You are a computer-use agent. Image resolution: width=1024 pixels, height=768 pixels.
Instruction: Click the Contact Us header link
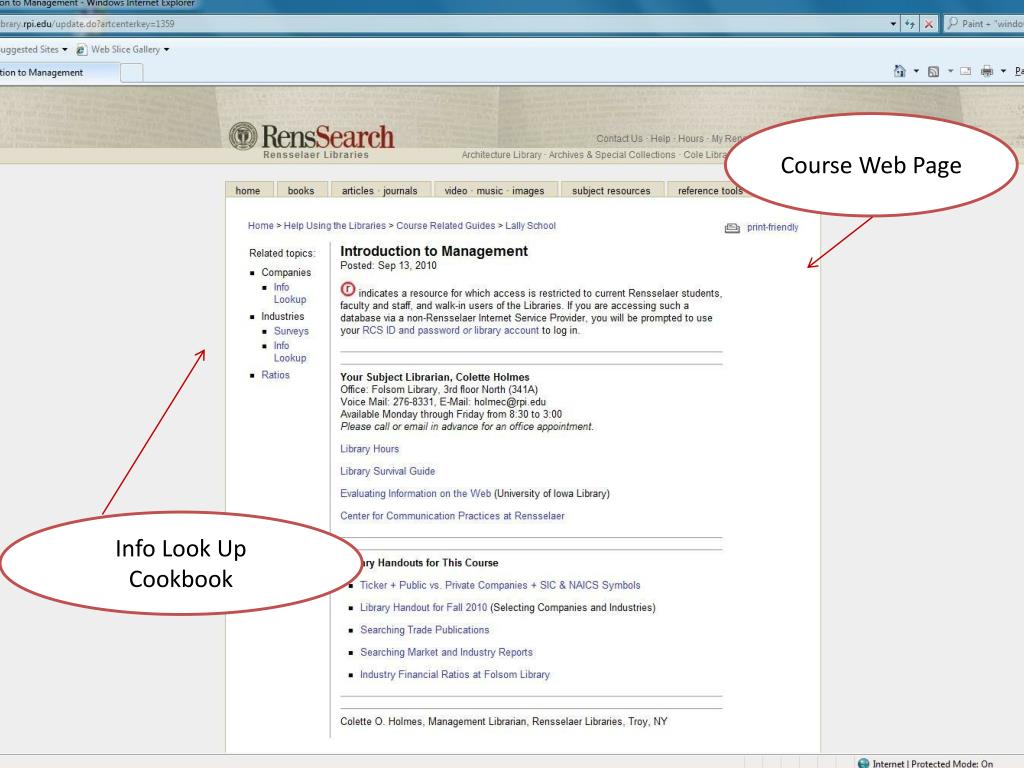tap(619, 138)
